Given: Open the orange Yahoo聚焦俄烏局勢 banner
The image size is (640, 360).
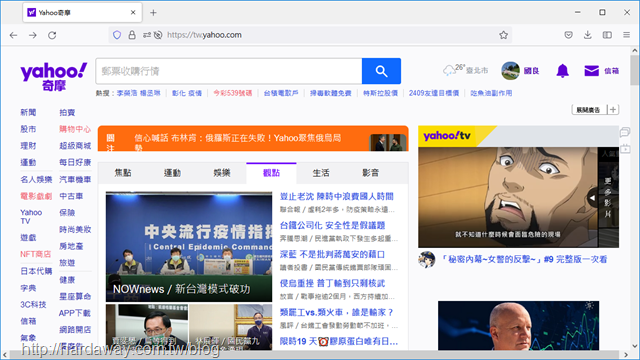Looking at the screenshot, I should pos(253,139).
